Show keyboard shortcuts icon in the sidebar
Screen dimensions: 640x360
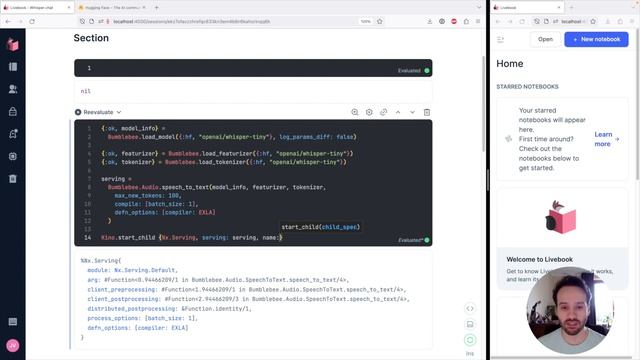tap(13, 322)
